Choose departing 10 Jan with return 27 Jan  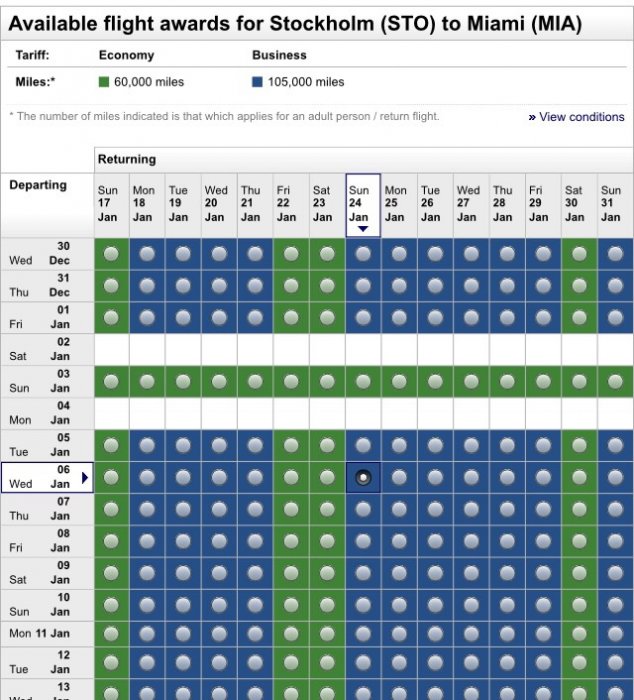point(471,606)
